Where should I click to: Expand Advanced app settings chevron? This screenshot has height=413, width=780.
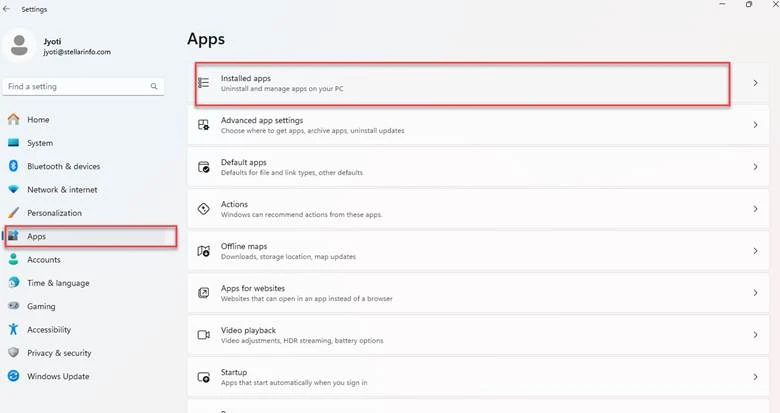coord(755,125)
